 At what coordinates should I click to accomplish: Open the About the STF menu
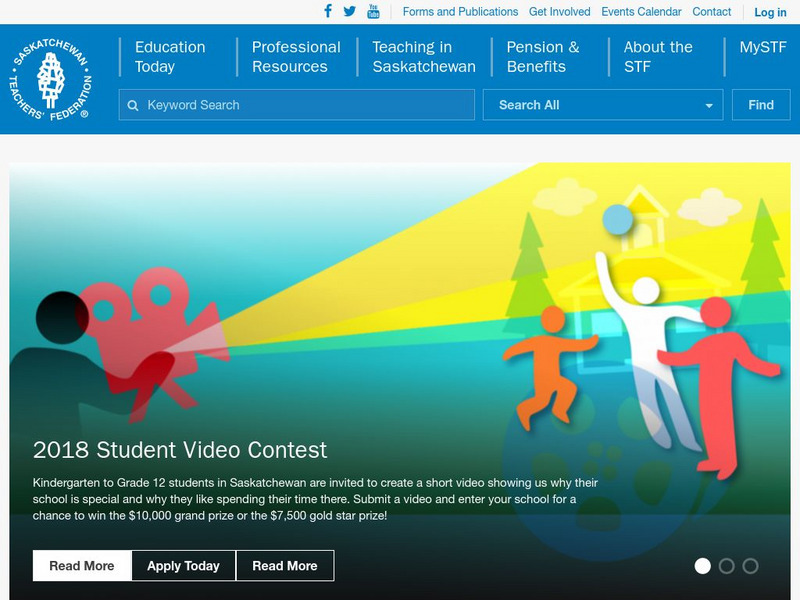(658, 57)
